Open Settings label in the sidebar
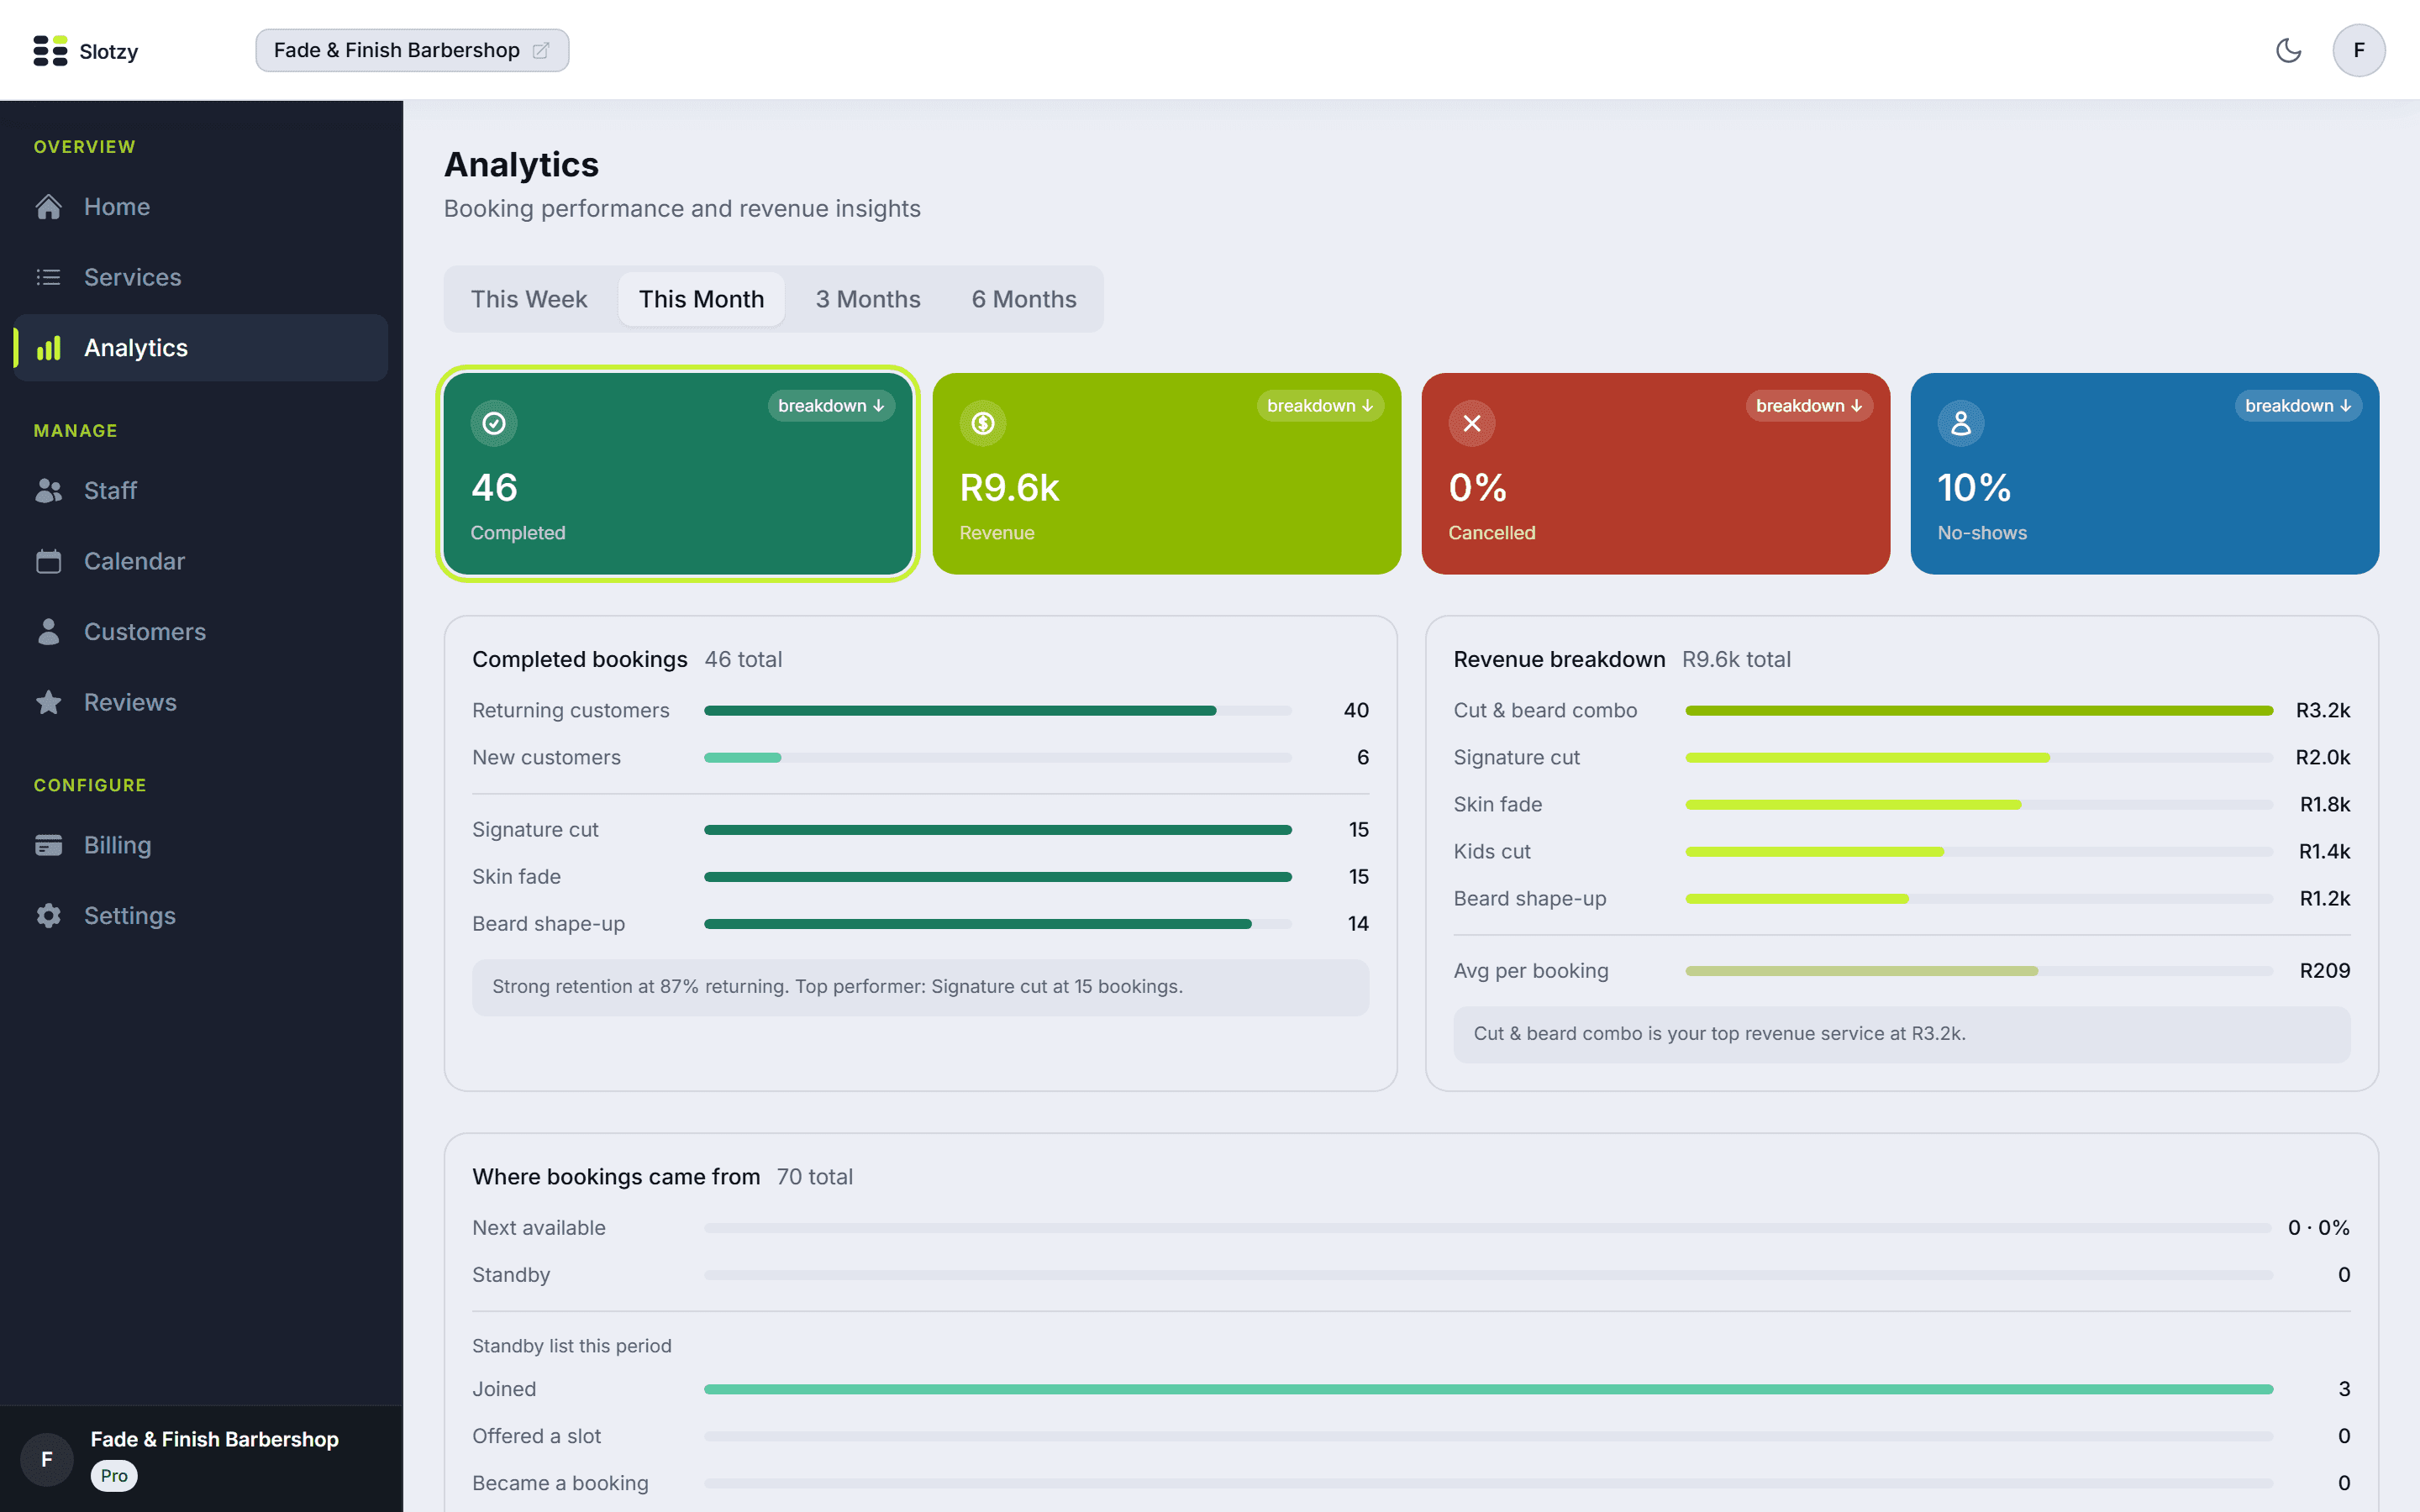 tap(130, 916)
